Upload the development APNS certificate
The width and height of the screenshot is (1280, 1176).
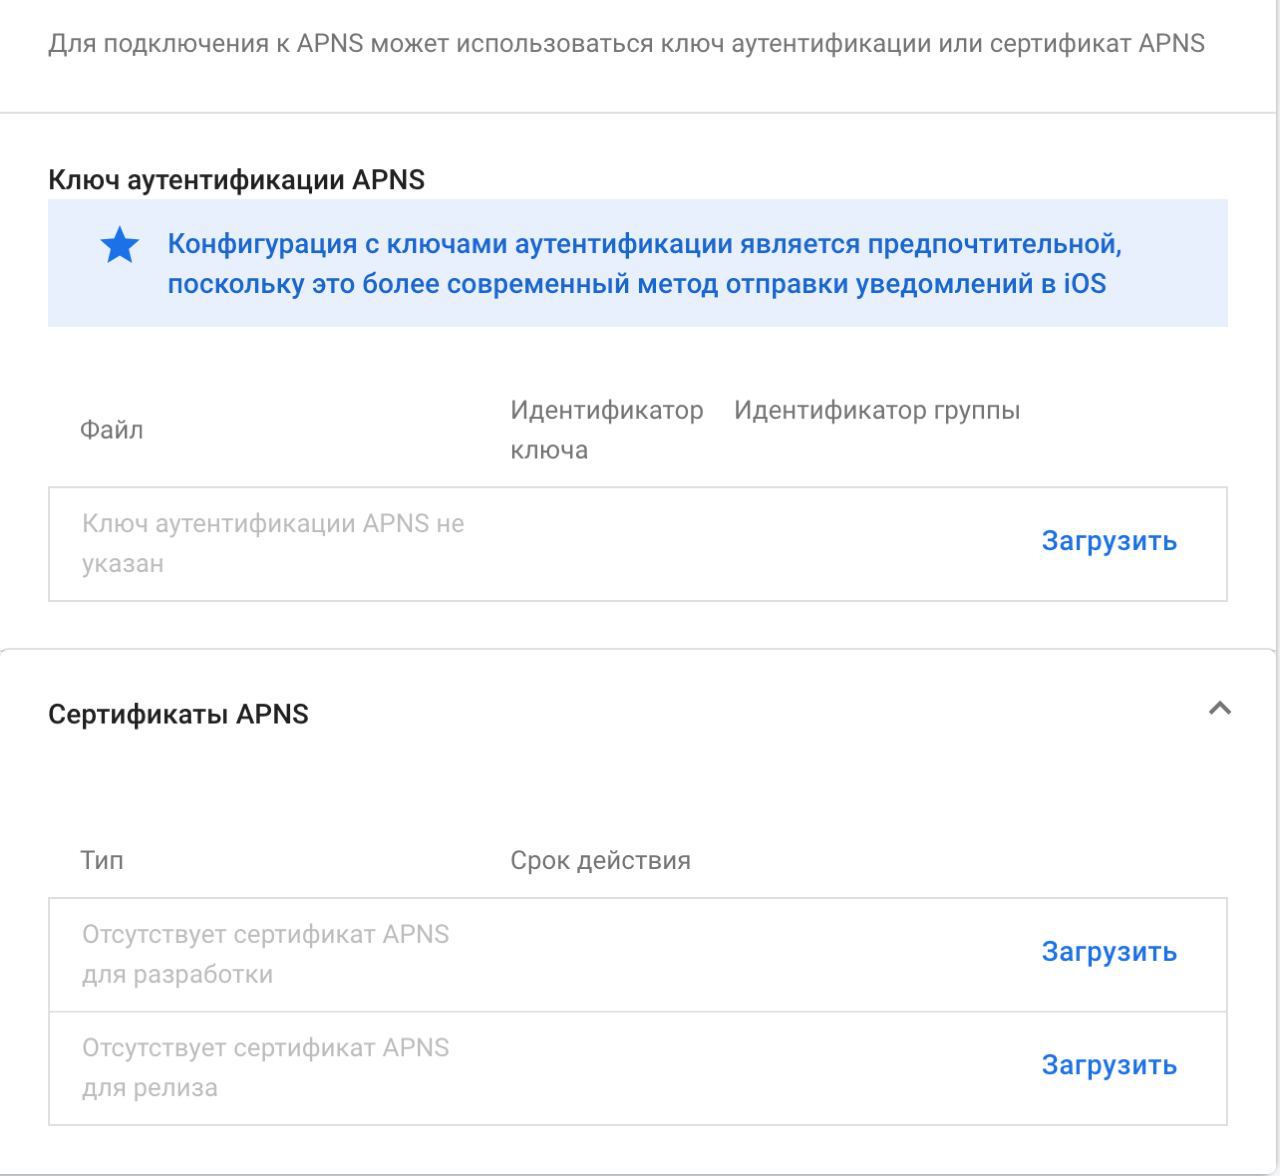pos(1109,952)
